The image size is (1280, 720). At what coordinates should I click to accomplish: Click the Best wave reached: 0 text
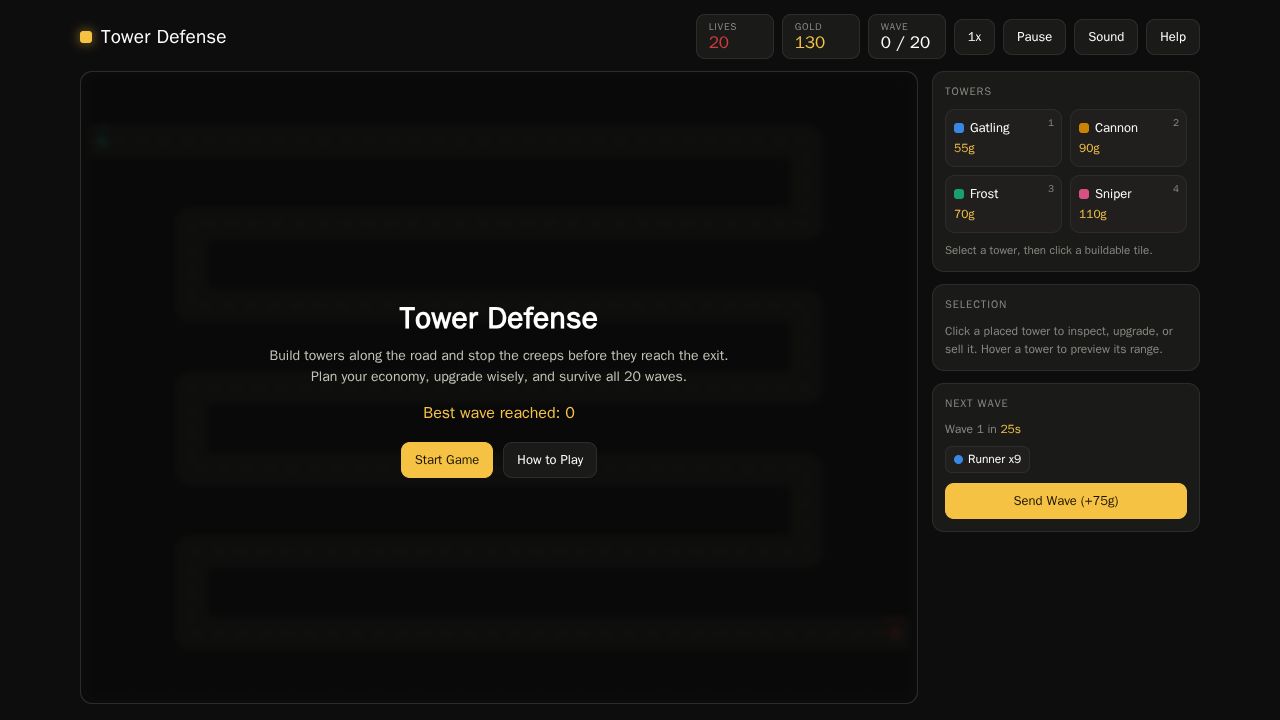click(499, 413)
